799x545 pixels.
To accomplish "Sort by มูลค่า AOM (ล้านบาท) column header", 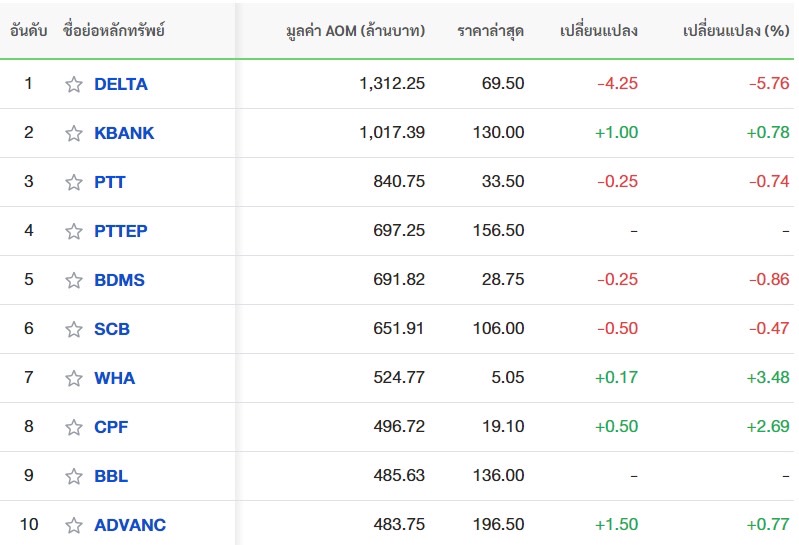I will [x=354, y=31].
